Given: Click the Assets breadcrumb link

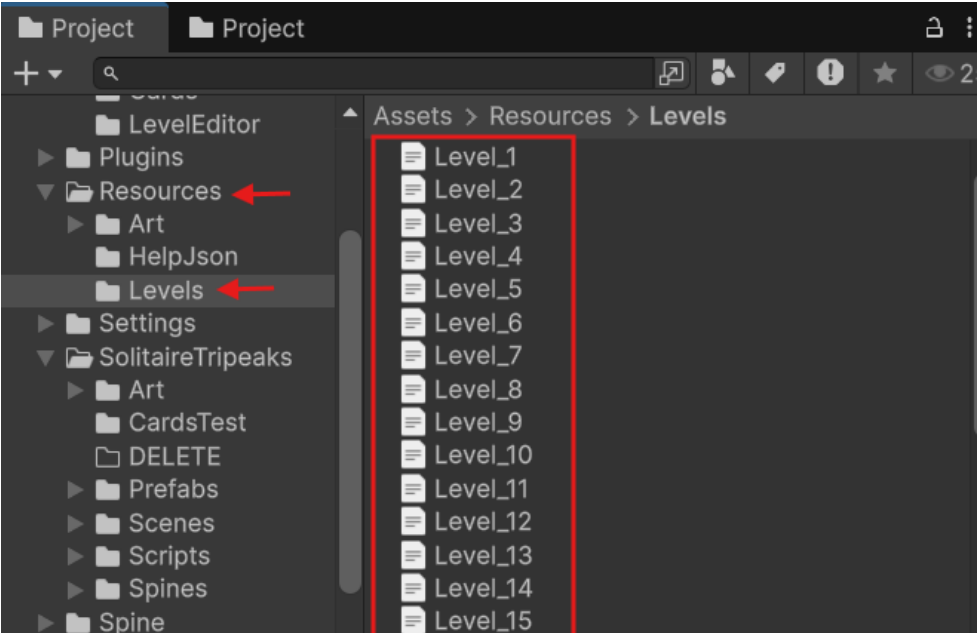Looking at the screenshot, I should point(412,116).
